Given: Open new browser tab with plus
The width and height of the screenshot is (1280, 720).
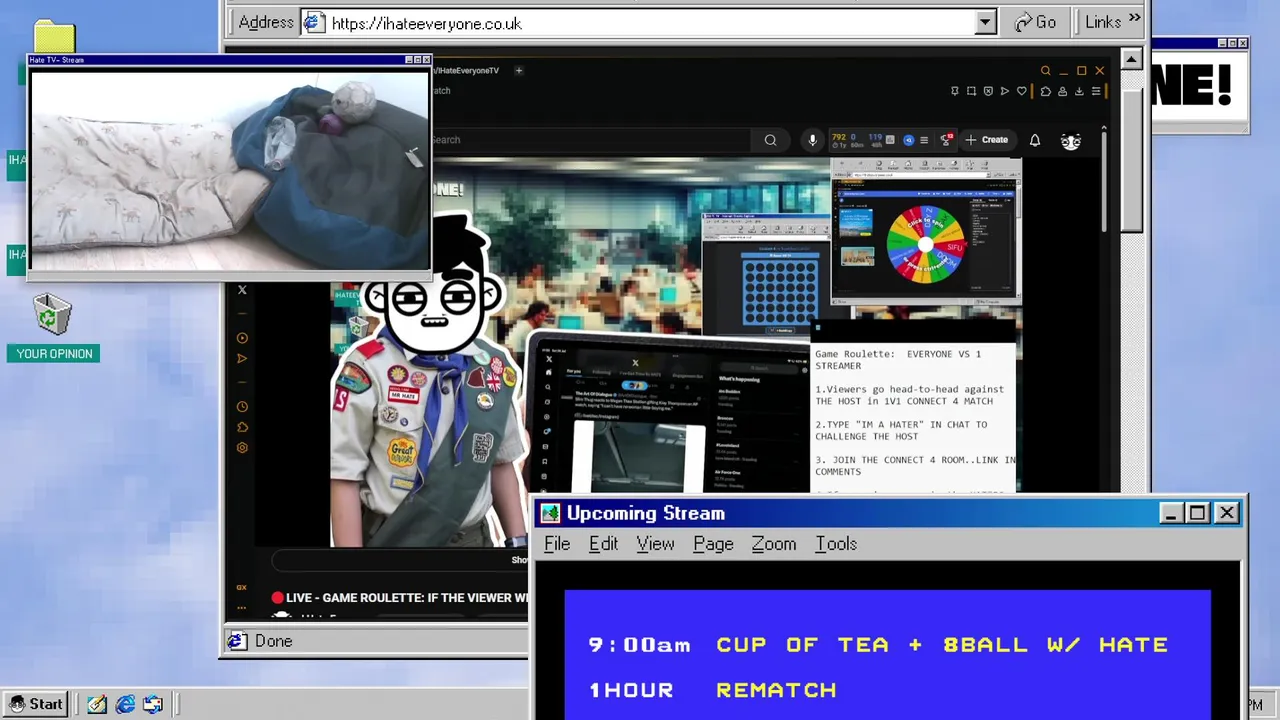Looking at the screenshot, I should [x=518, y=70].
